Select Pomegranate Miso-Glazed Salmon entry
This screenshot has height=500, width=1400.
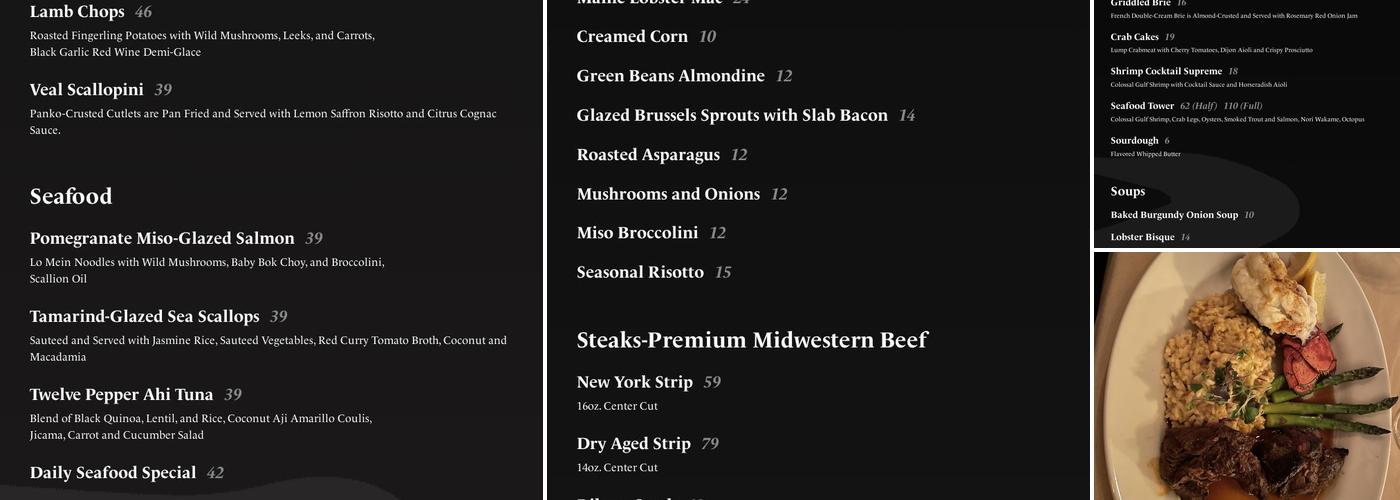pos(162,238)
